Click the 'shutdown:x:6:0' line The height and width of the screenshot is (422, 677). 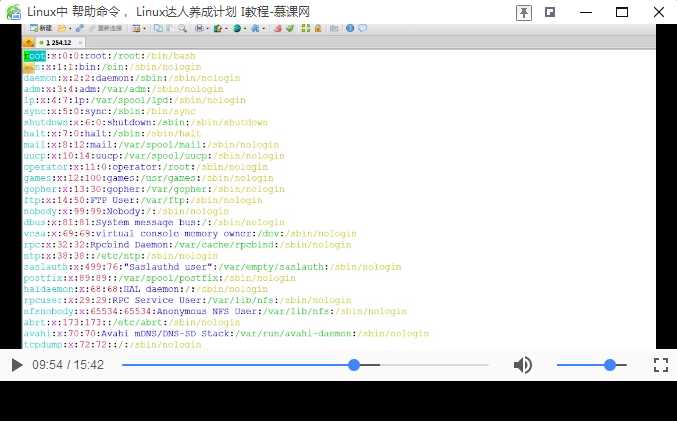click(146, 123)
